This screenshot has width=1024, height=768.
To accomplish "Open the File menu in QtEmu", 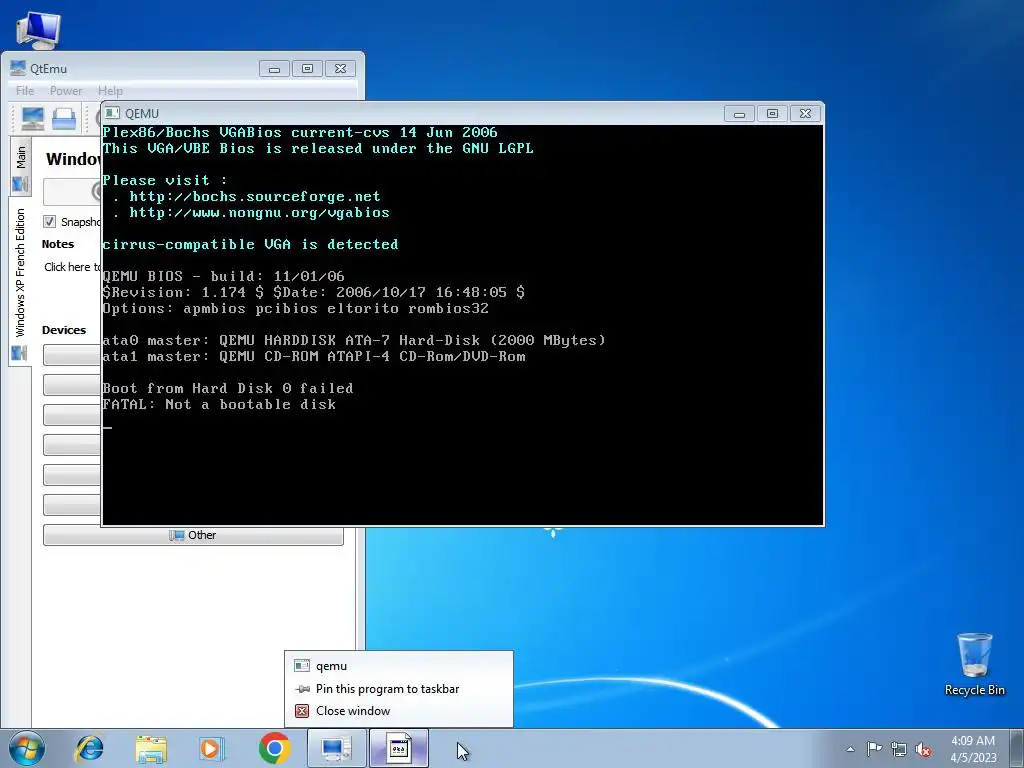I will [25, 91].
